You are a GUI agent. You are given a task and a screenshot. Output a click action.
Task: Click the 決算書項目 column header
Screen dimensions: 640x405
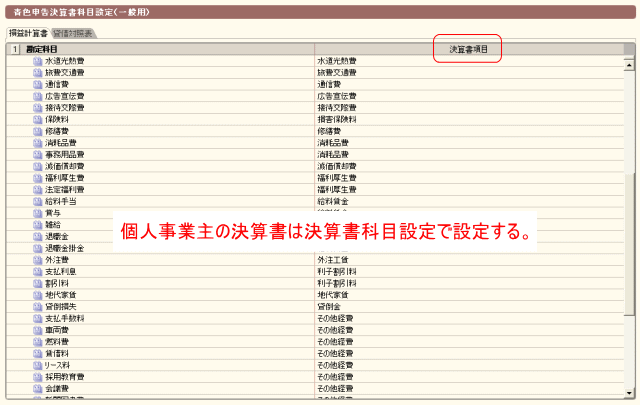[469, 49]
